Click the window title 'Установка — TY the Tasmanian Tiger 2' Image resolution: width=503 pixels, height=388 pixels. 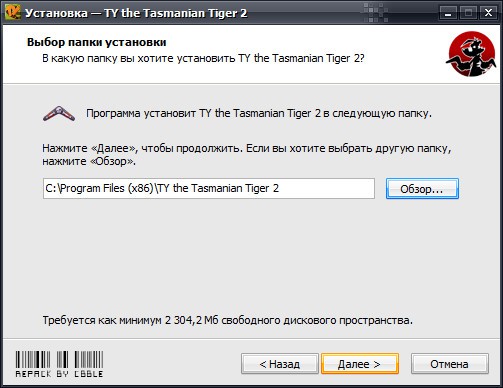tap(136, 13)
